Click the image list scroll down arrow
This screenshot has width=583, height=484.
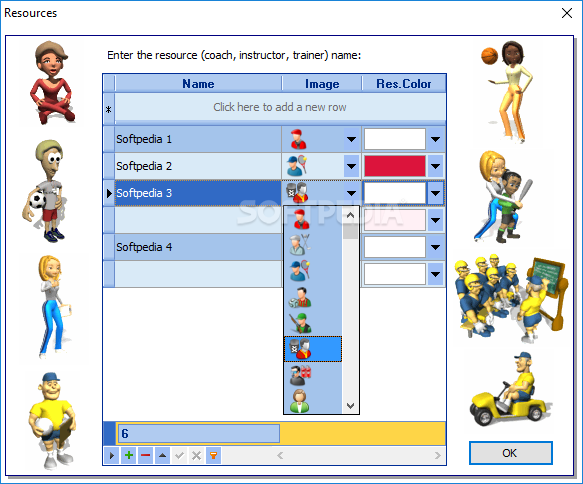pos(350,405)
